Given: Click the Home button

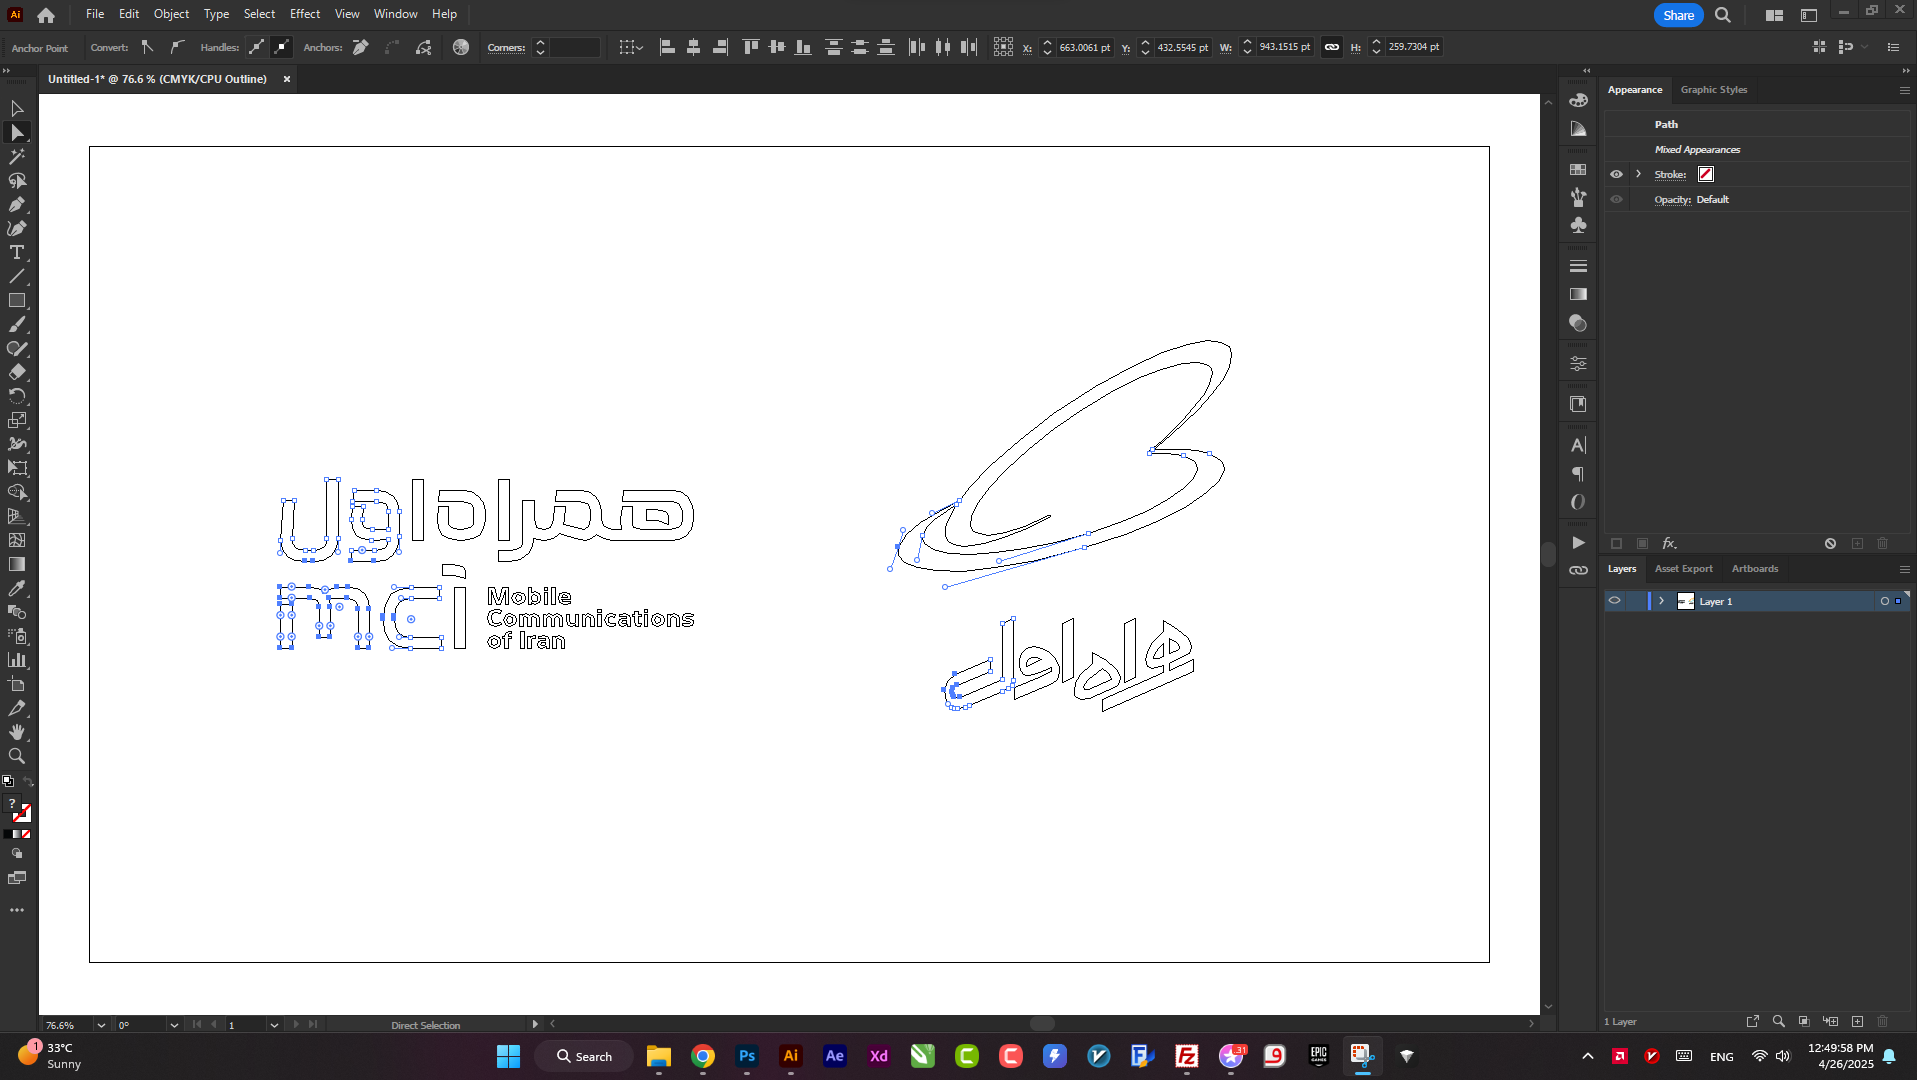Looking at the screenshot, I should point(46,15).
